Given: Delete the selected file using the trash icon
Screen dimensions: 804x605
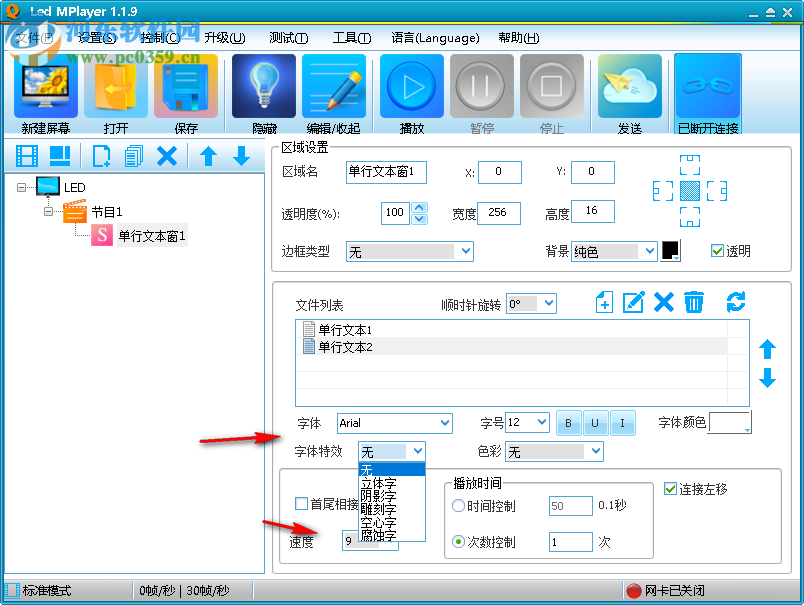Looking at the screenshot, I should (694, 302).
